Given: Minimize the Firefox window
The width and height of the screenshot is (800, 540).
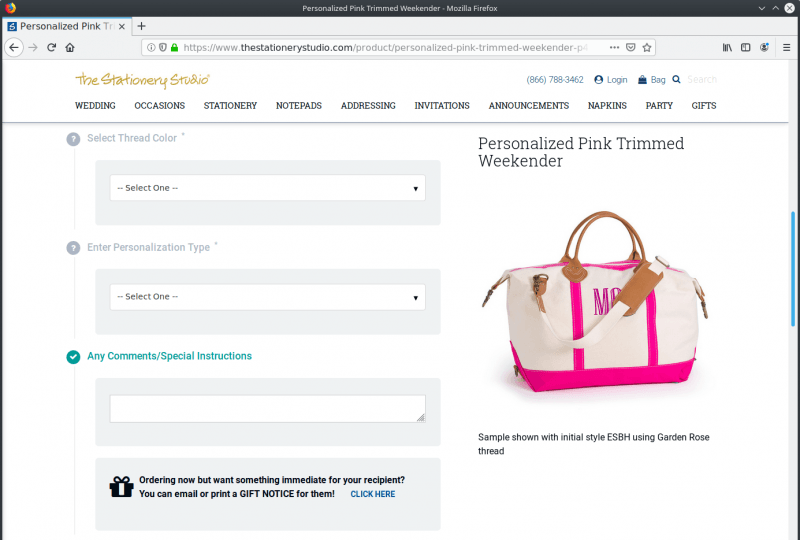Looking at the screenshot, I should coord(761,8).
